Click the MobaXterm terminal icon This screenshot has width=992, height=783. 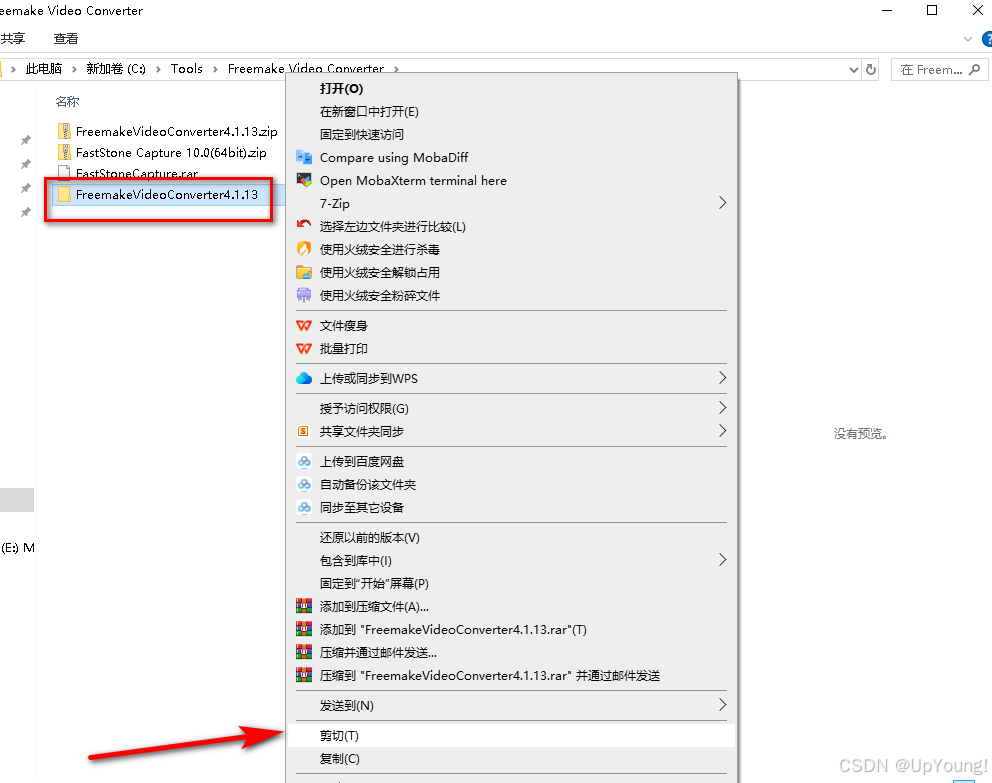(x=304, y=180)
